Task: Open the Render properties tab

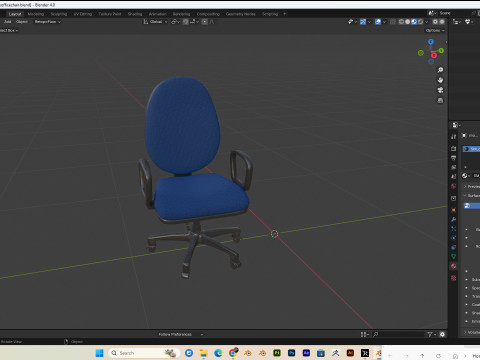Action: (453, 149)
